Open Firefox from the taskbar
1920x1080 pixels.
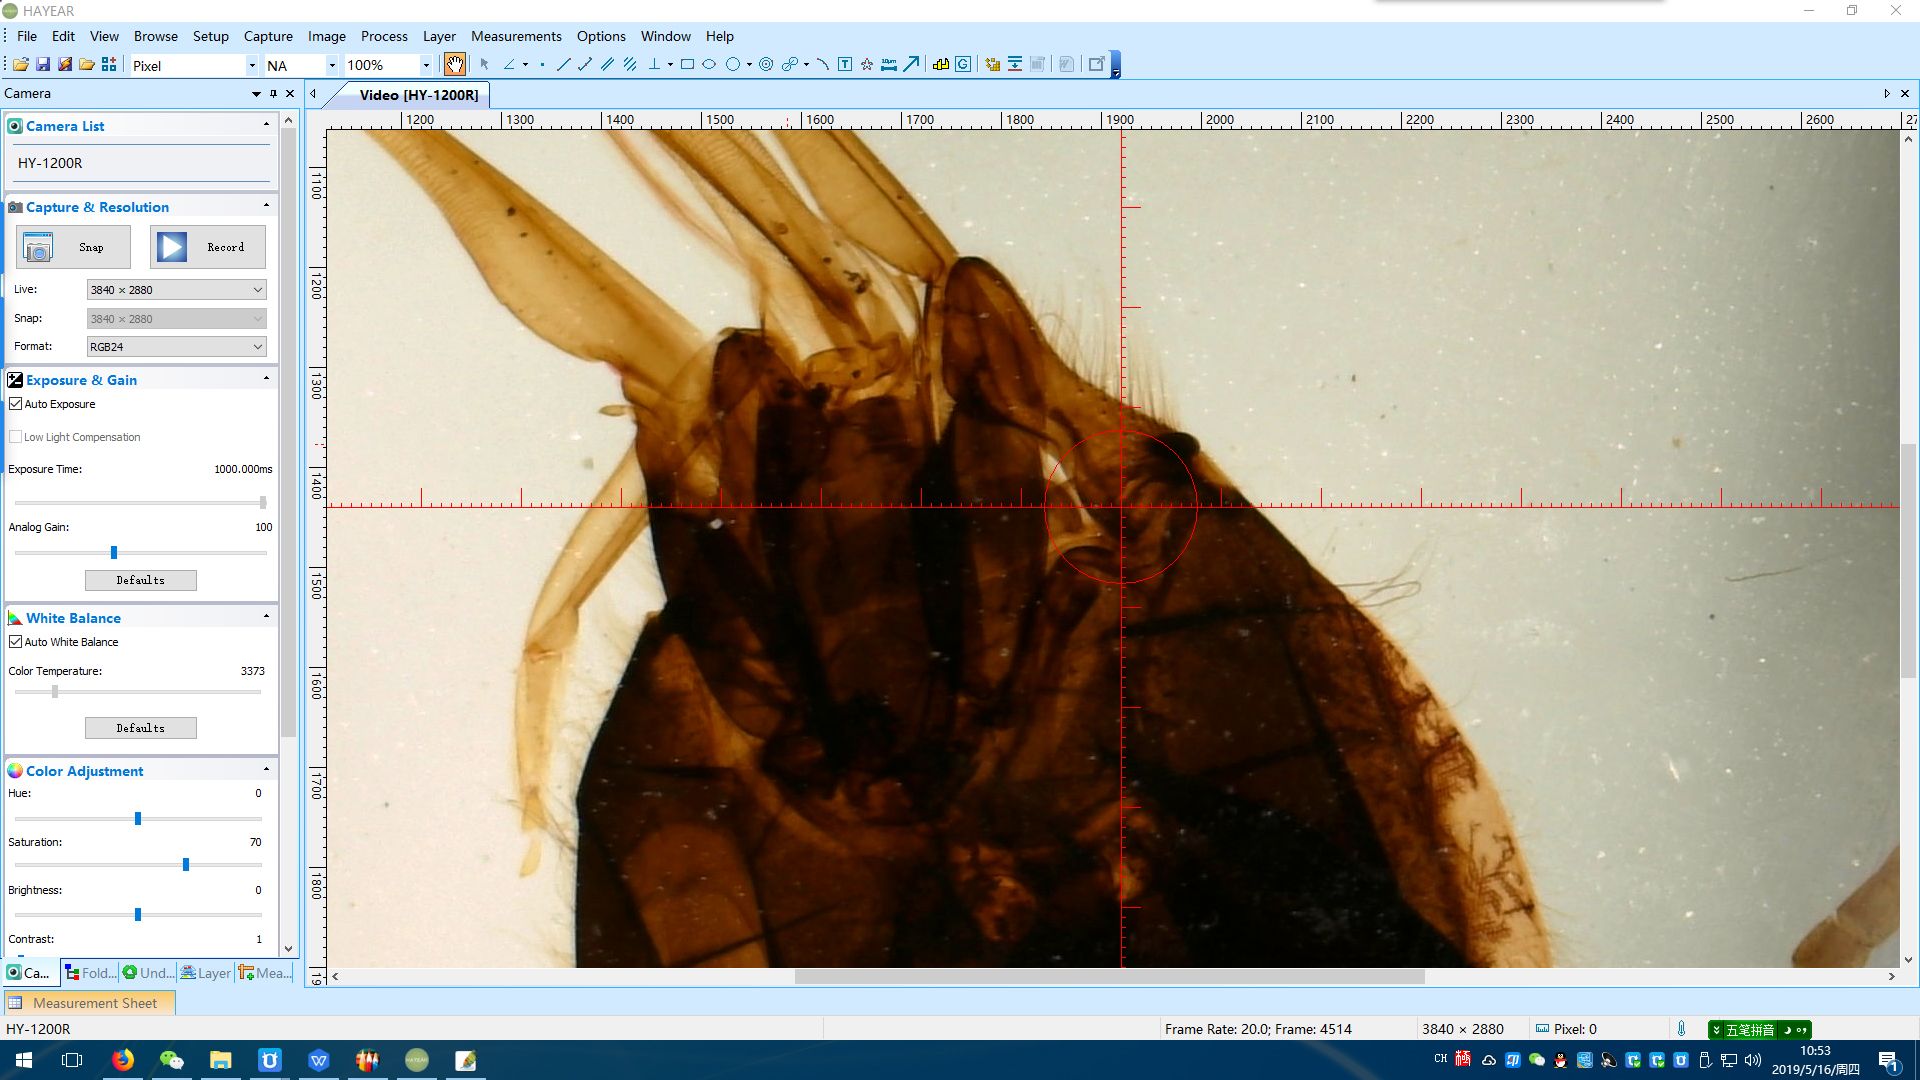[123, 1060]
